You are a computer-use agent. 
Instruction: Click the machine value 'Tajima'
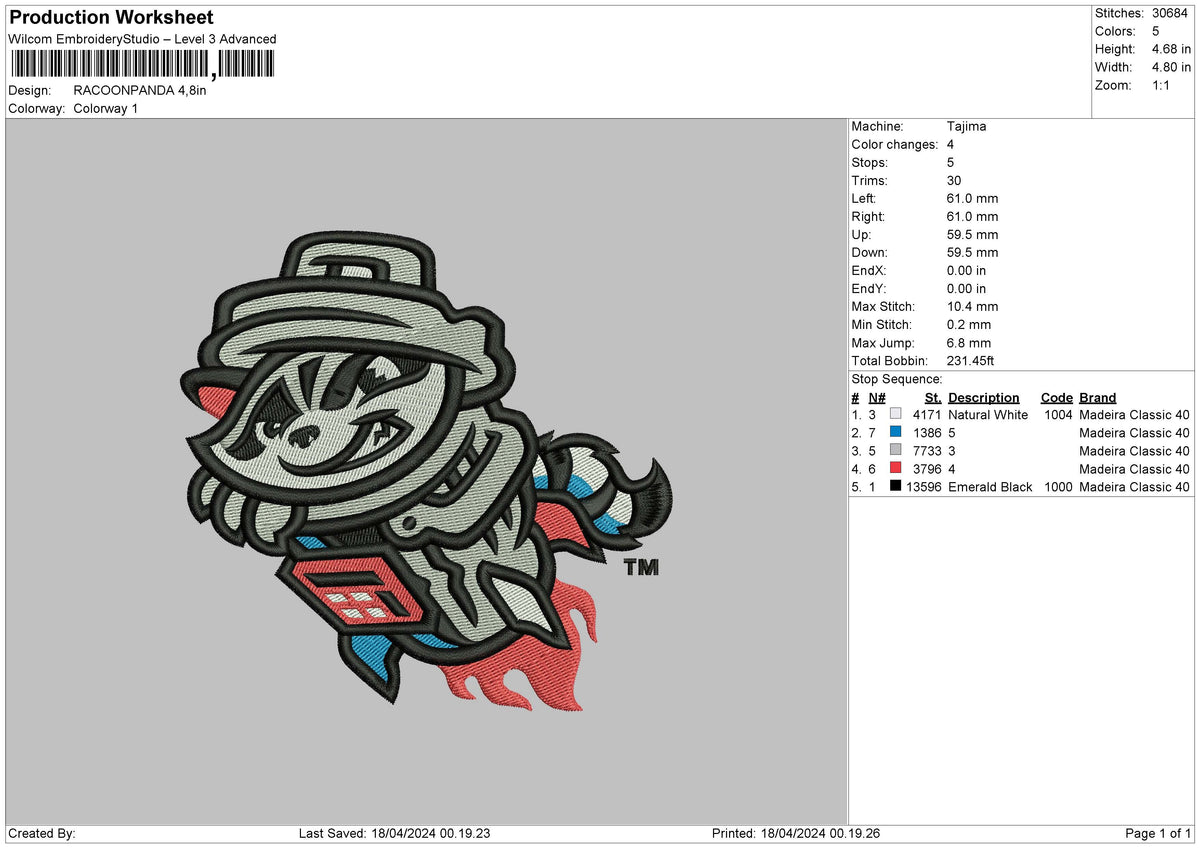(x=967, y=126)
